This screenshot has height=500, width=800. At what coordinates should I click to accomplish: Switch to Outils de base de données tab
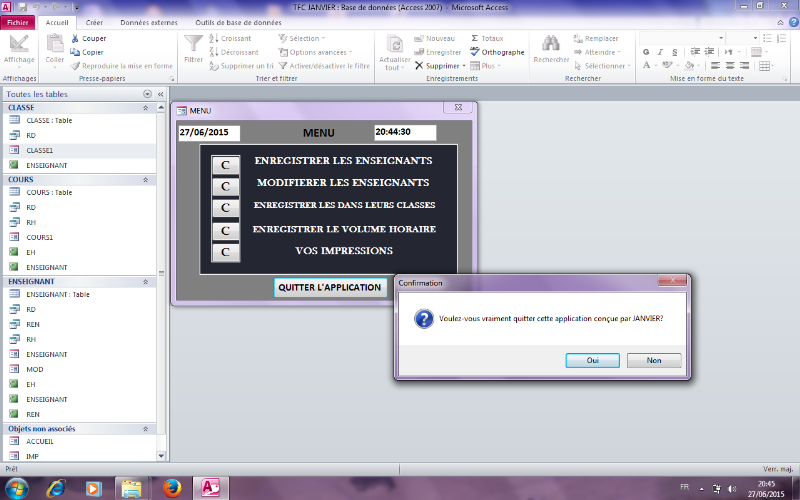238,22
